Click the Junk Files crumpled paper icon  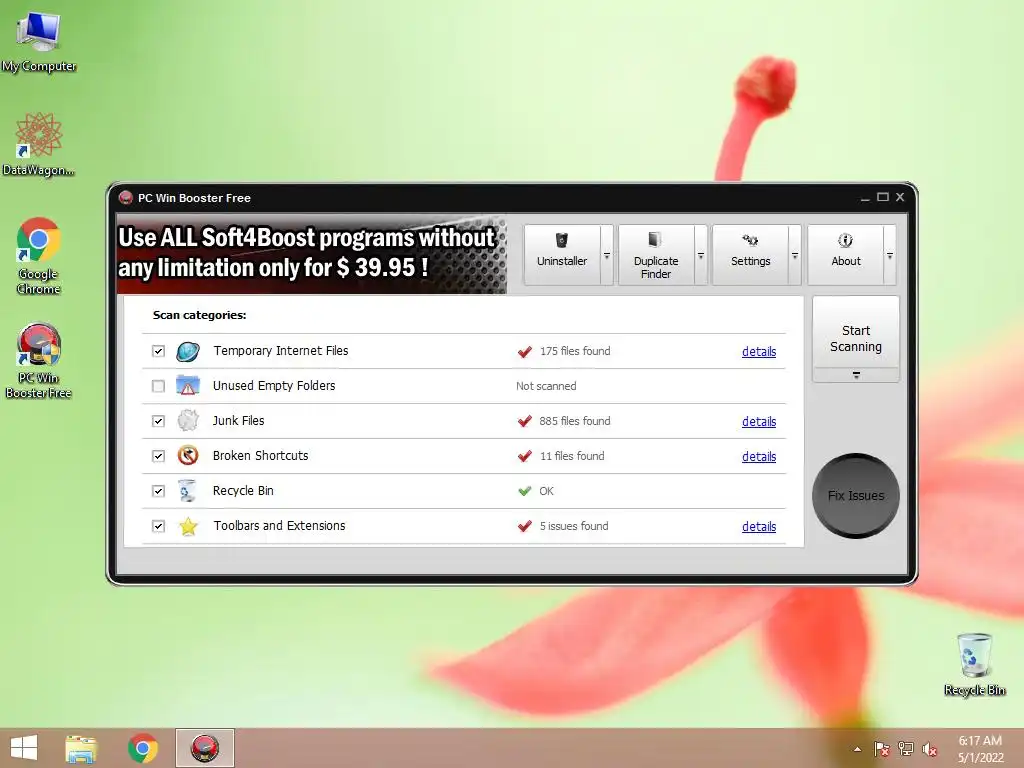[x=188, y=421]
